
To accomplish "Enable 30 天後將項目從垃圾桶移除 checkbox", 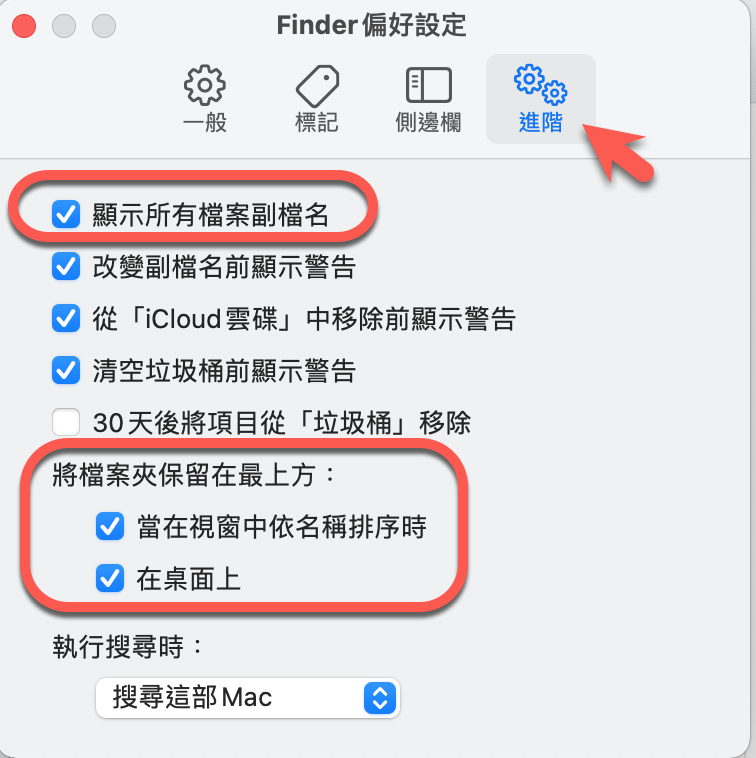I will pos(66,423).
